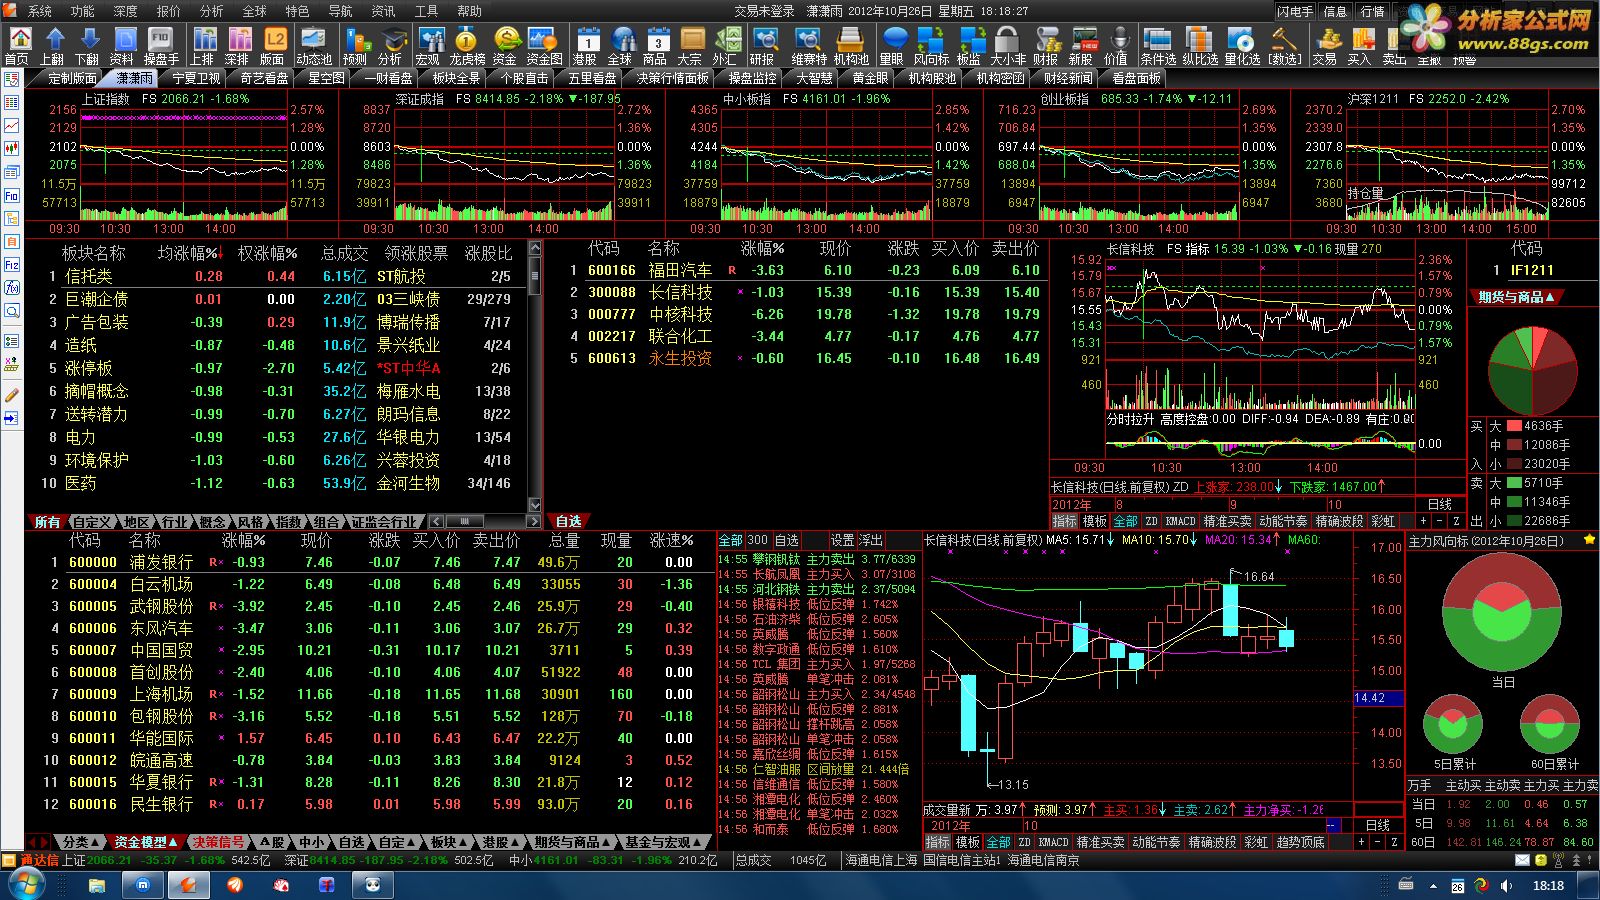Click the sector list scroll-down arrow
The image size is (1600, 900).
click(x=535, y=505)
